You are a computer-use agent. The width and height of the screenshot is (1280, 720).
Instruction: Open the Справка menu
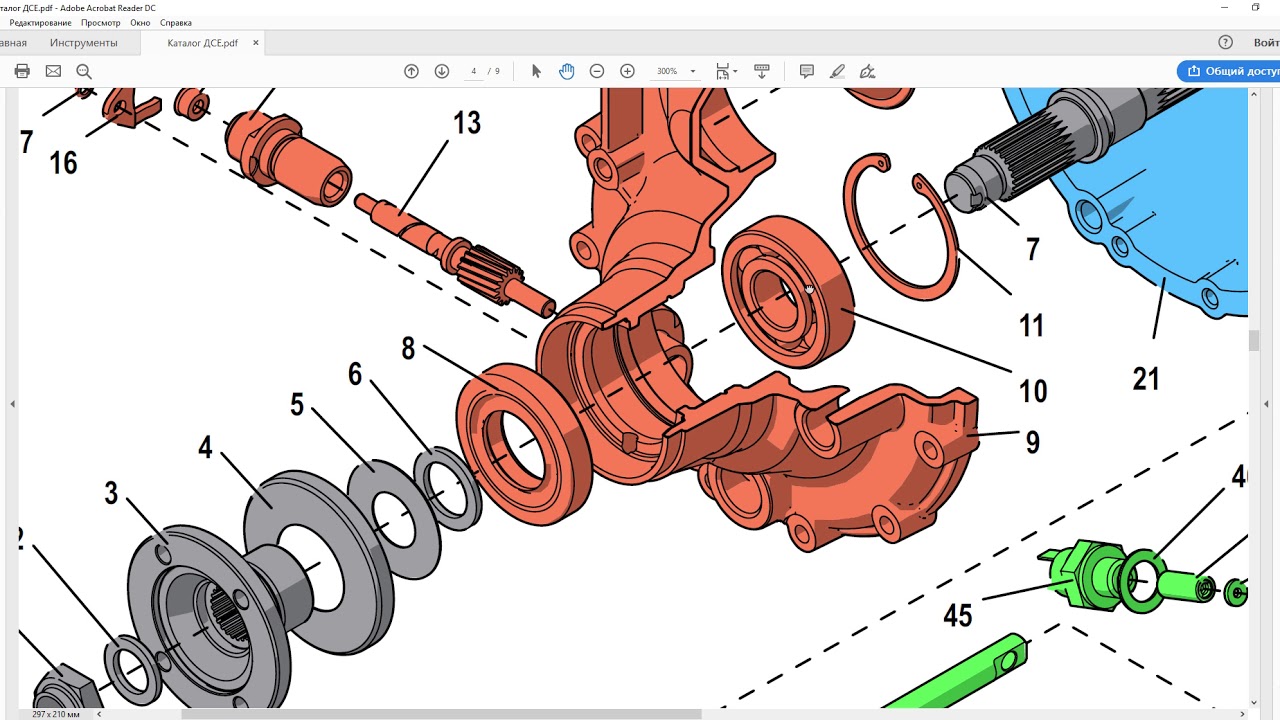[x=176, y=22]
